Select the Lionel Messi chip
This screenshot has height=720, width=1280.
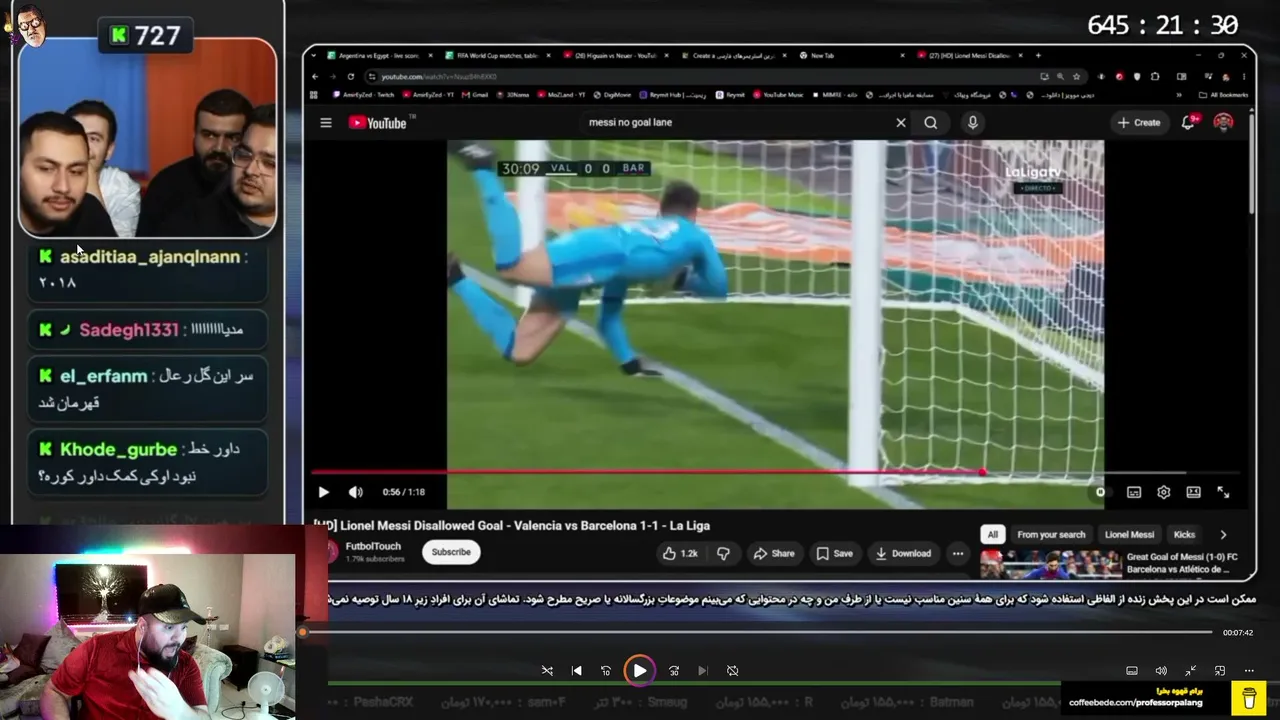[1129, 534]
